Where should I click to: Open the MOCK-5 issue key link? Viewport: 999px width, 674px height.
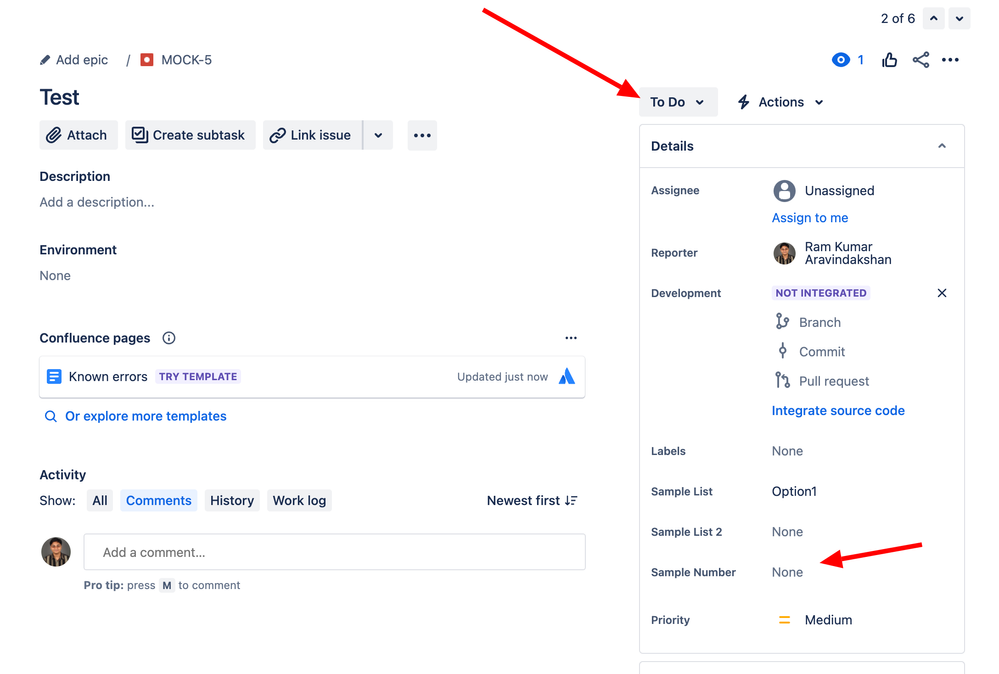click(x=186, y=60)
